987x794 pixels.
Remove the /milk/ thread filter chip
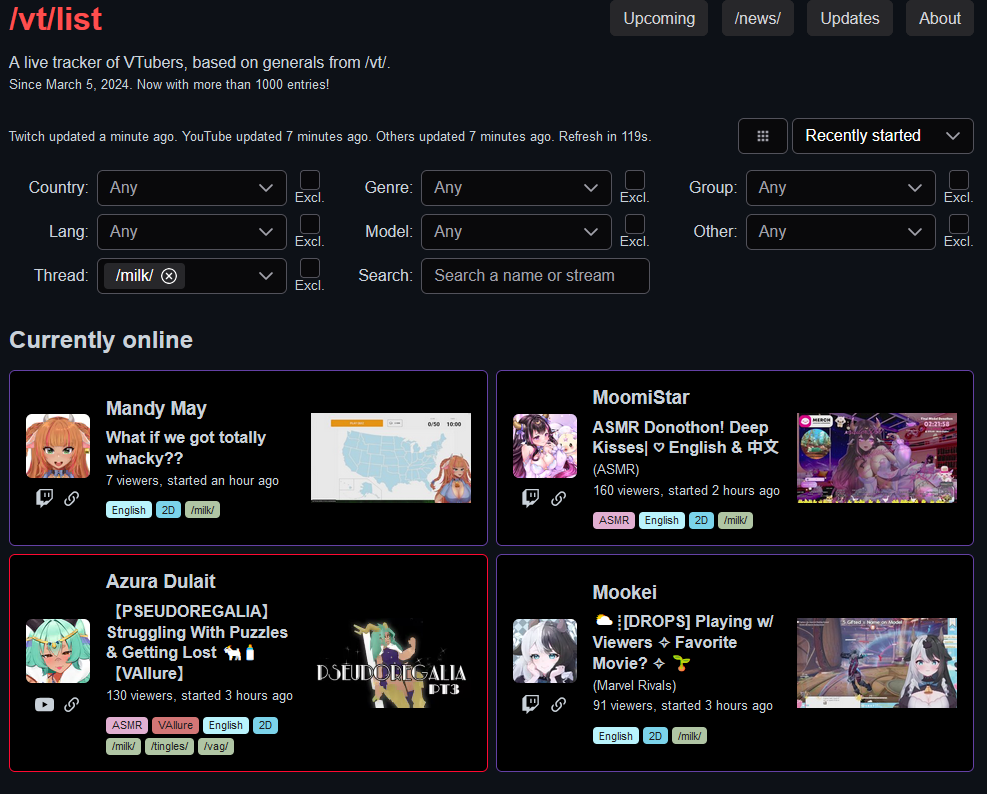click(x=169, y=276)
